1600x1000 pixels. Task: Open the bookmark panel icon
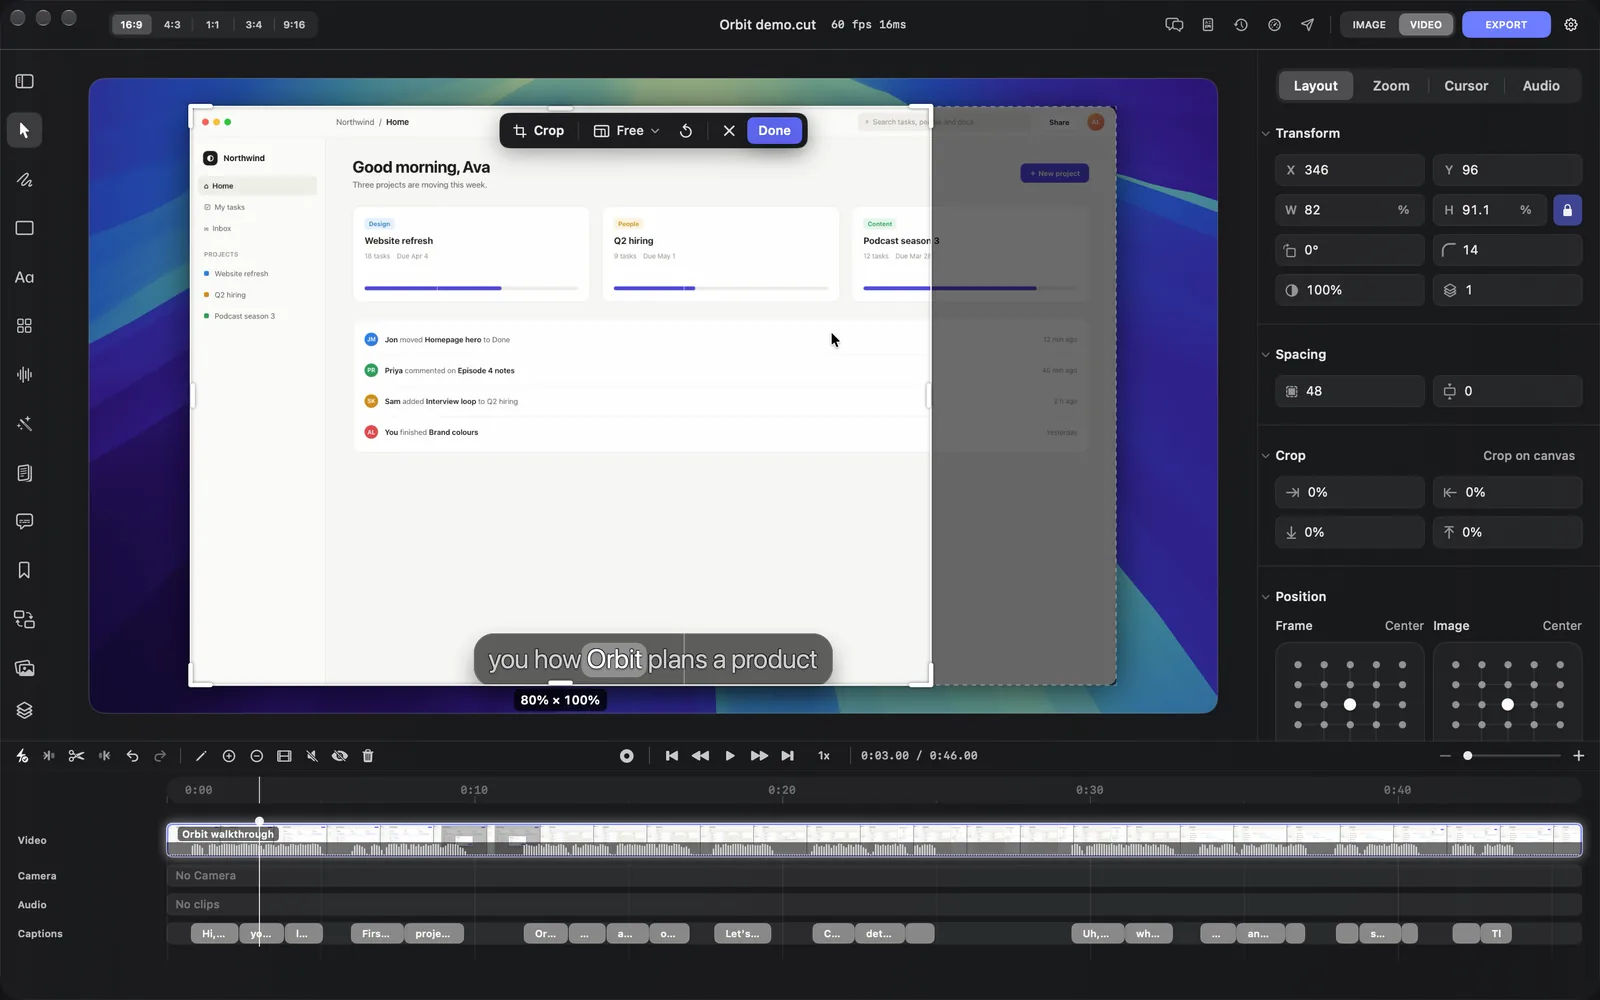(25, 570)
